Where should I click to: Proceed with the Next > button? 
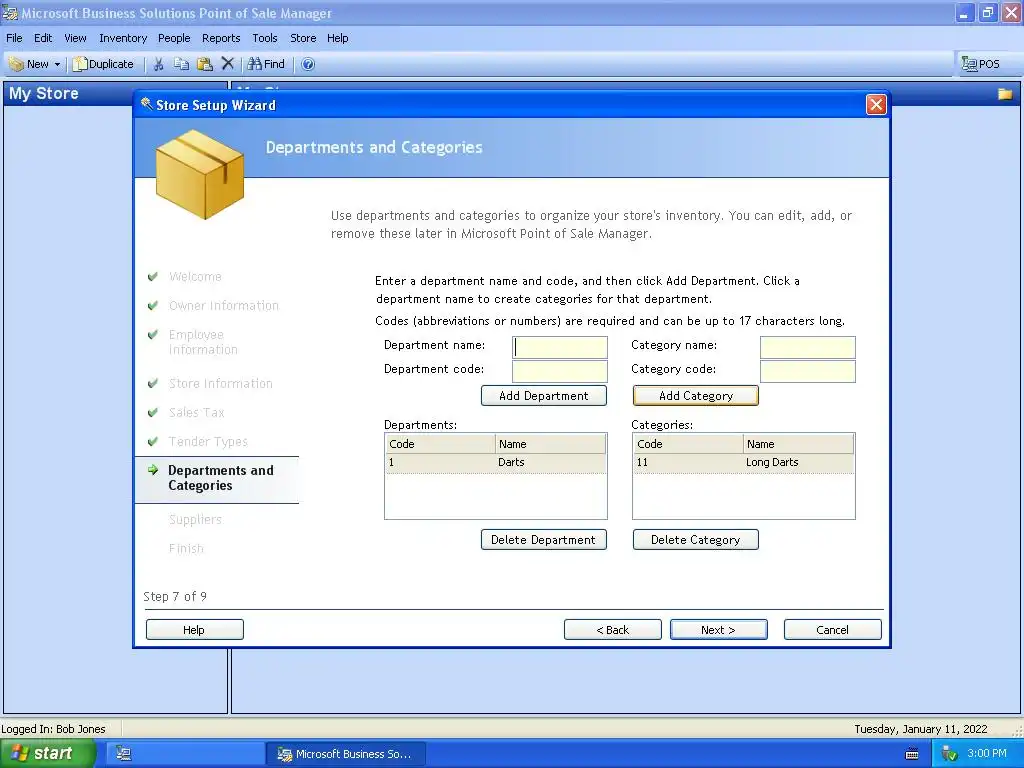coord(718,630)
